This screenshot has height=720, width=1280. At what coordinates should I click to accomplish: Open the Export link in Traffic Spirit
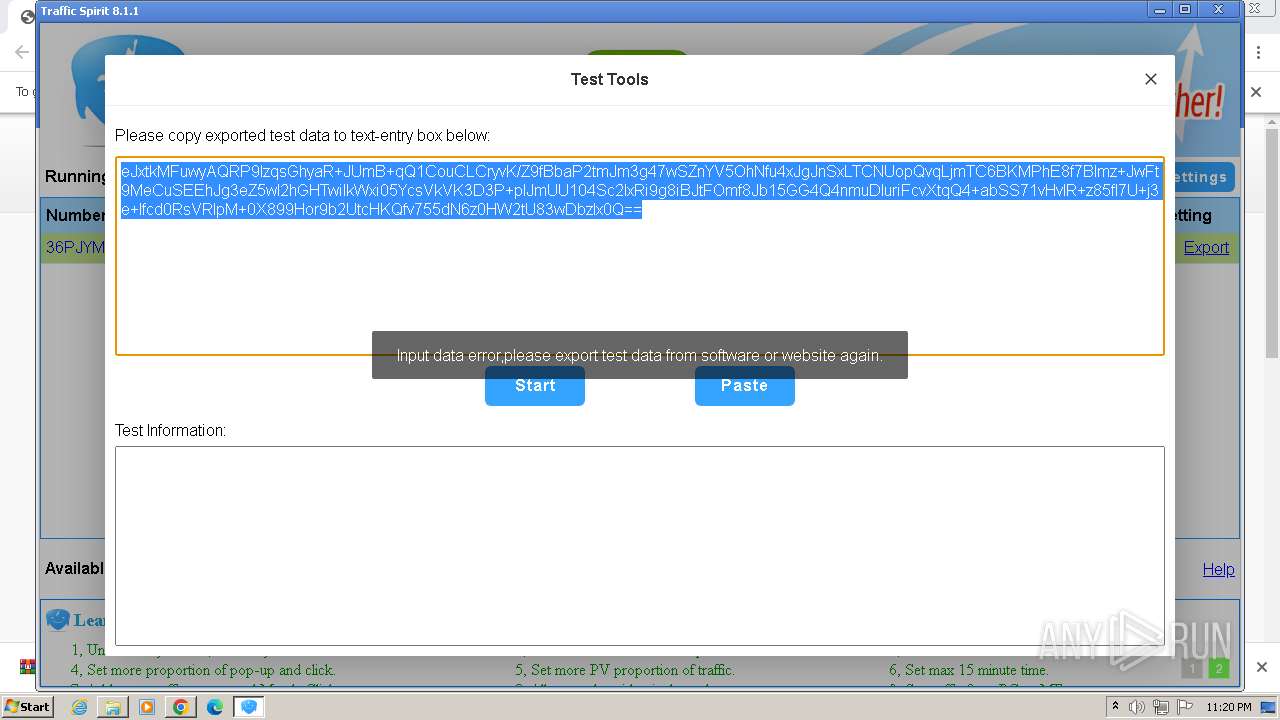1206,248
